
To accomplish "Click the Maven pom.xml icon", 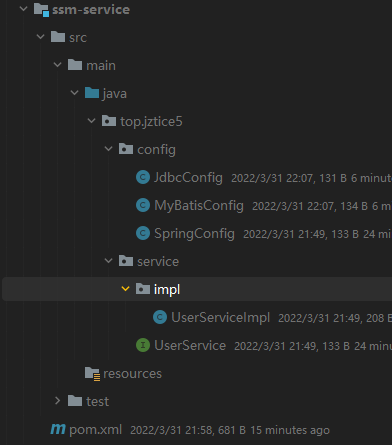I will (58, 429).
